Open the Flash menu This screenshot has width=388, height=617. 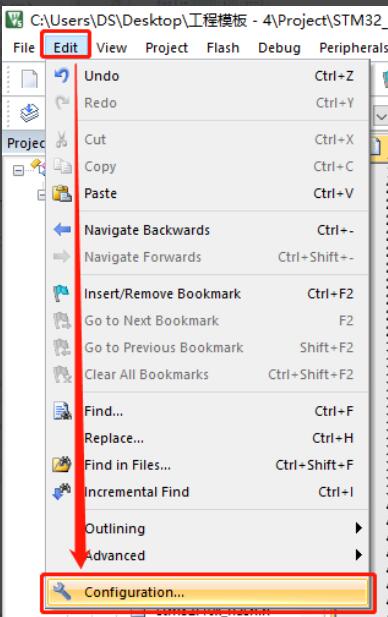[223, 48]
